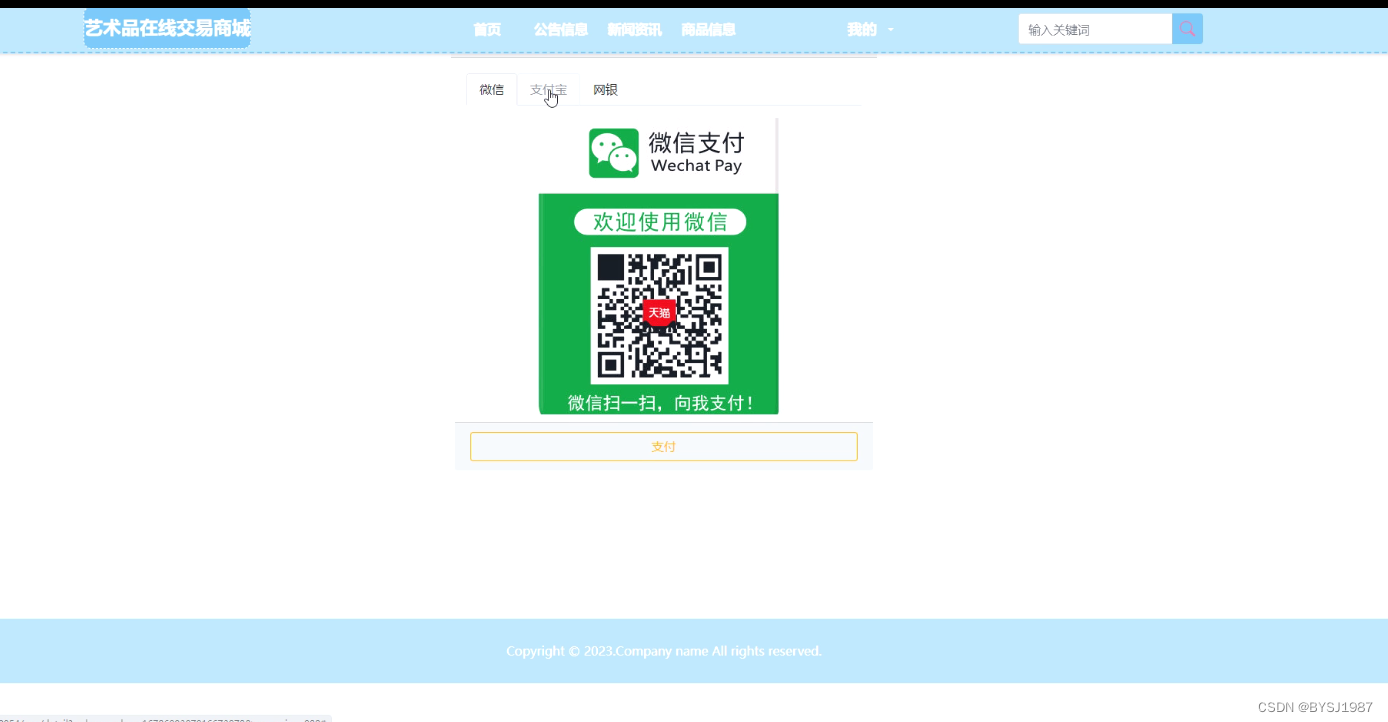The height and width of the screenshot is (722, 1388).
Task: Open 商品信息 in navigation bar
Action: click(708, 30)
